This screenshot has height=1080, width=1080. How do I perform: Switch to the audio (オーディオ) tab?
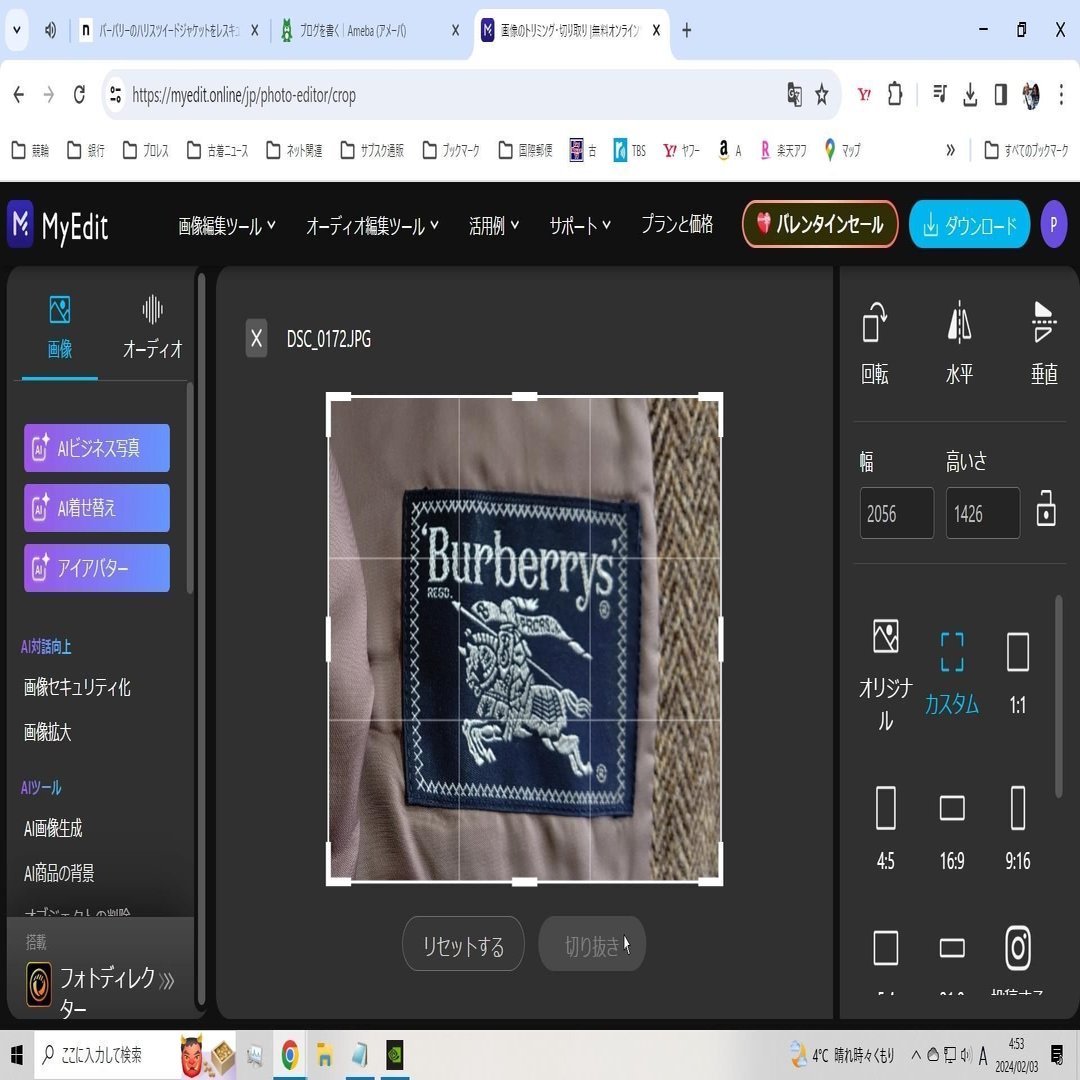point(152,329)
